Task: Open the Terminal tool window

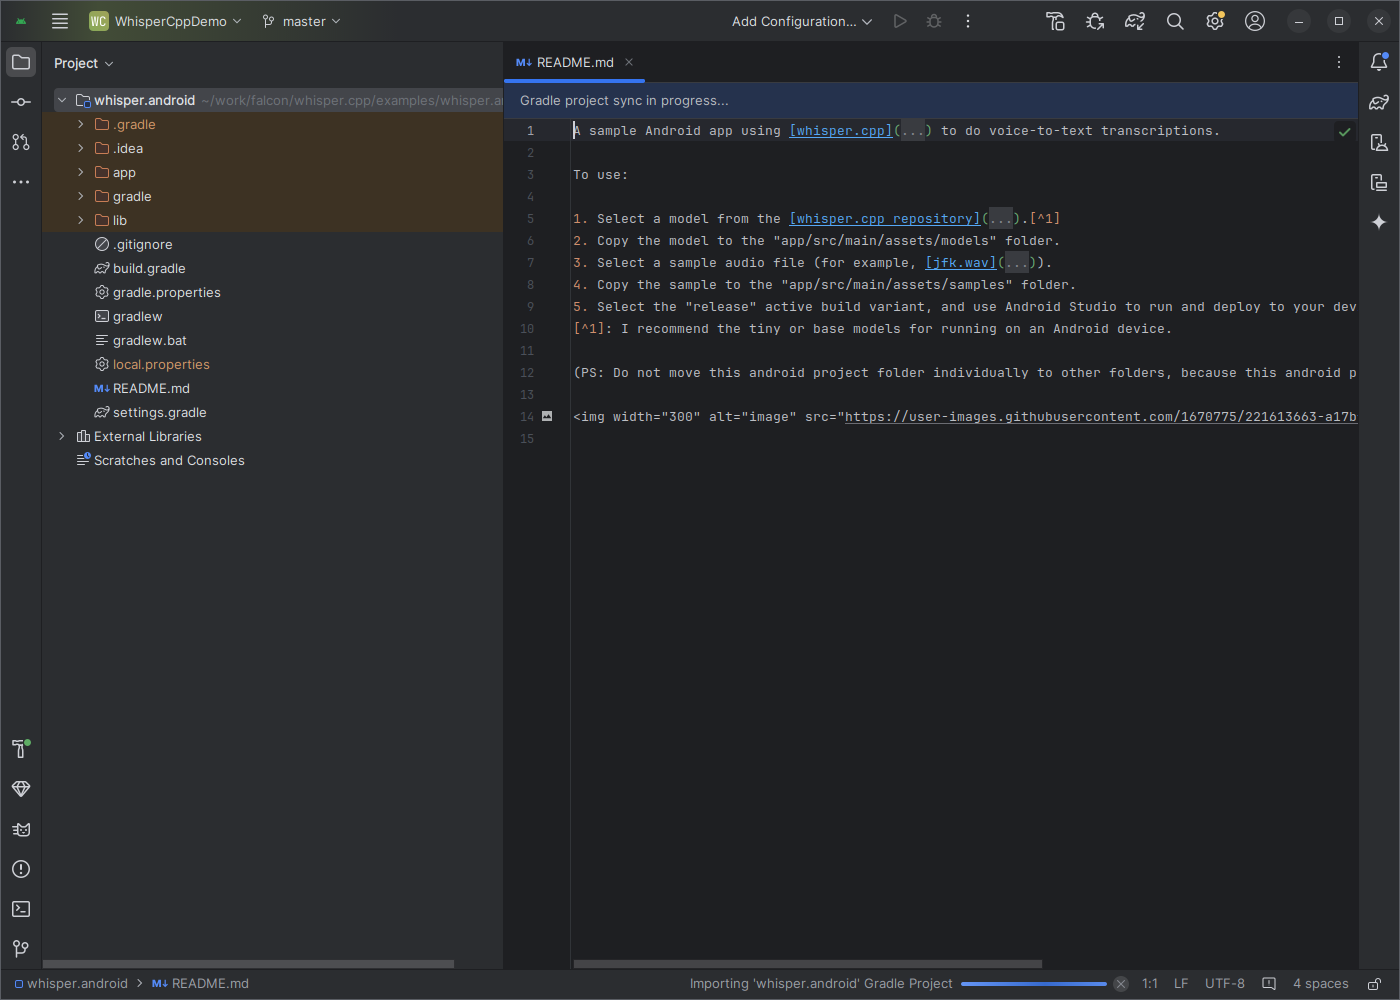Action: [21, 909]
